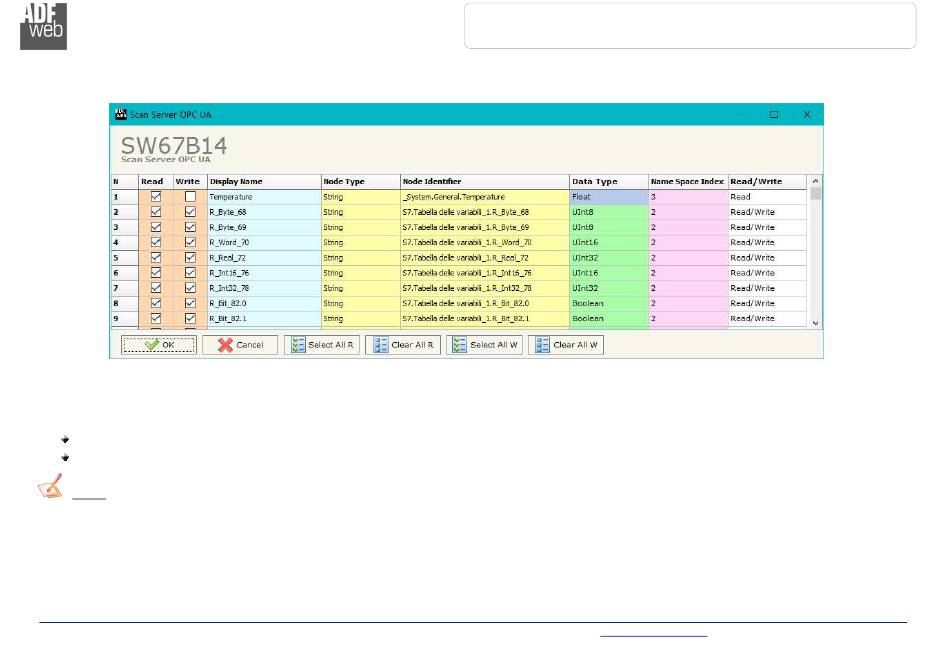Toggle Read checkbox for R_Byte_69
Screen dimensions: 950x654
[x=156, y=227]
